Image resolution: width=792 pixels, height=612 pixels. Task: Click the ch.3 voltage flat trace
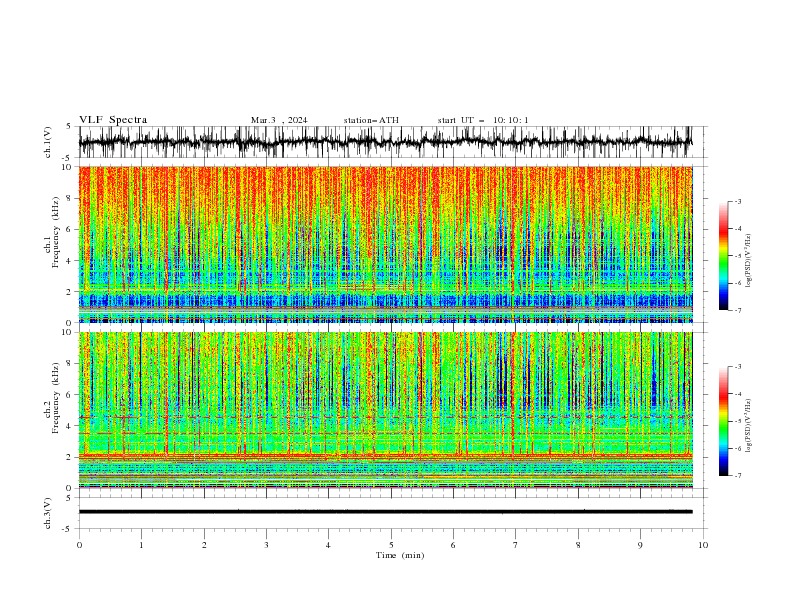point(385,512)
